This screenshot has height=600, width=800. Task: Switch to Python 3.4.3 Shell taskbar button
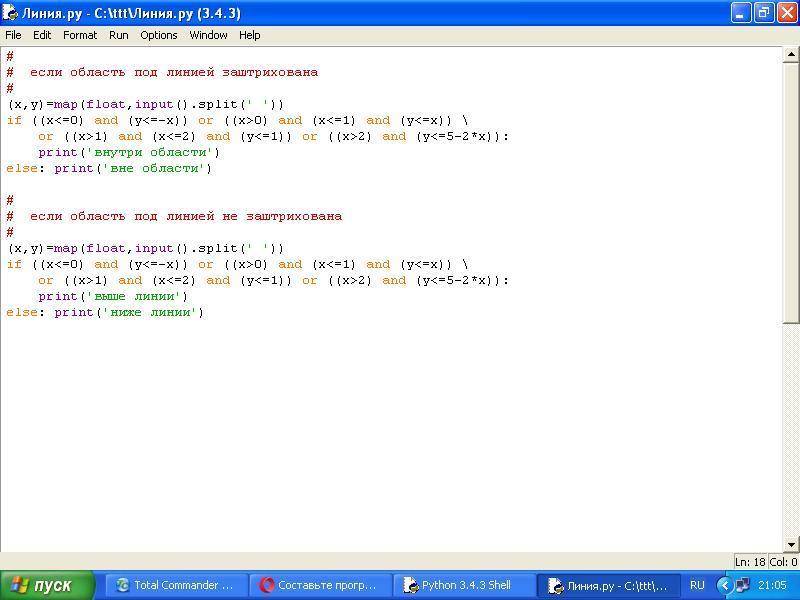[x=464, y=585]
